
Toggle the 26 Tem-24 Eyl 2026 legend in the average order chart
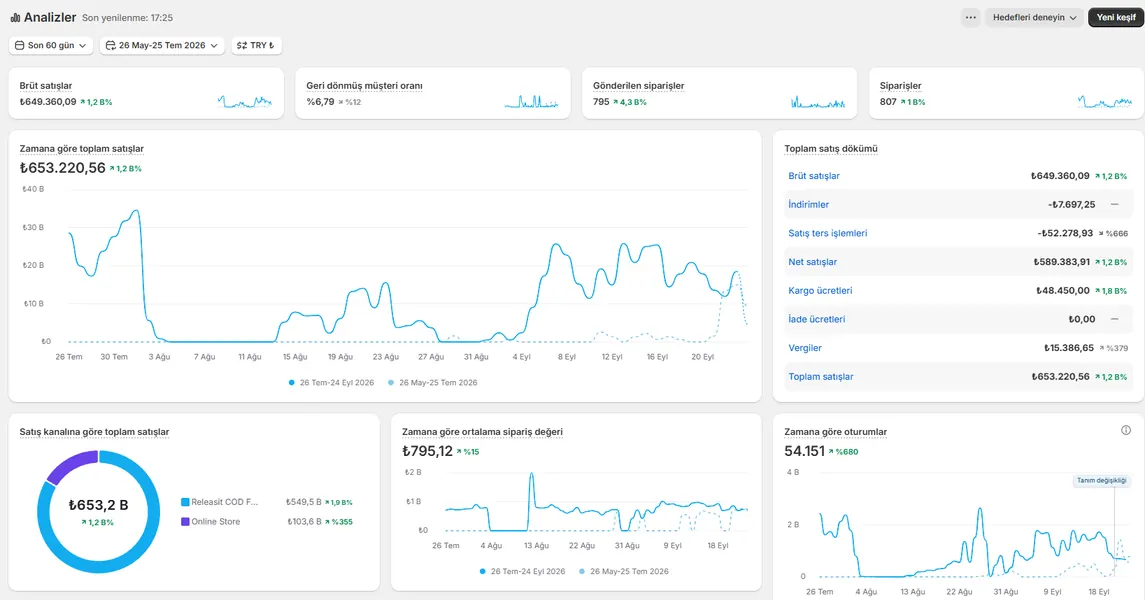tap(523, 572)
